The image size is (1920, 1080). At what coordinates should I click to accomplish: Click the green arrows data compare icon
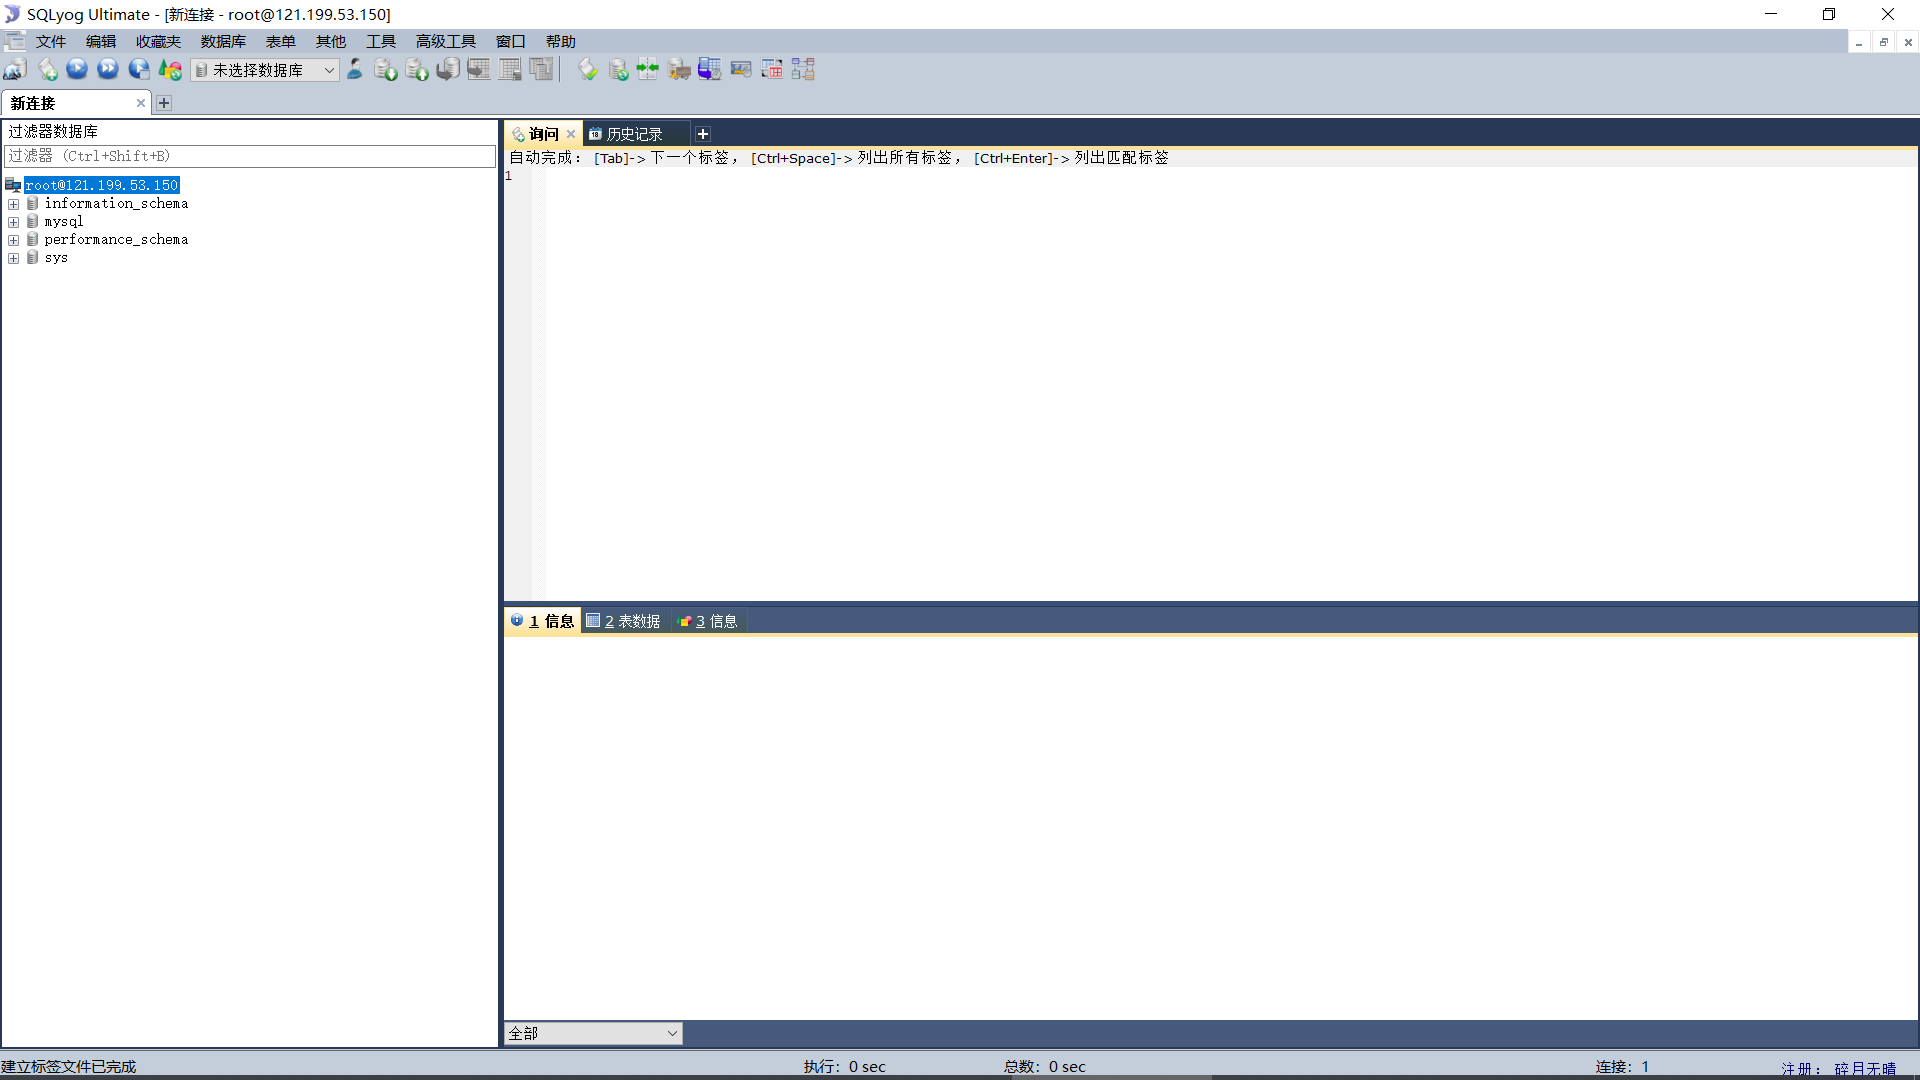[648, 69]
